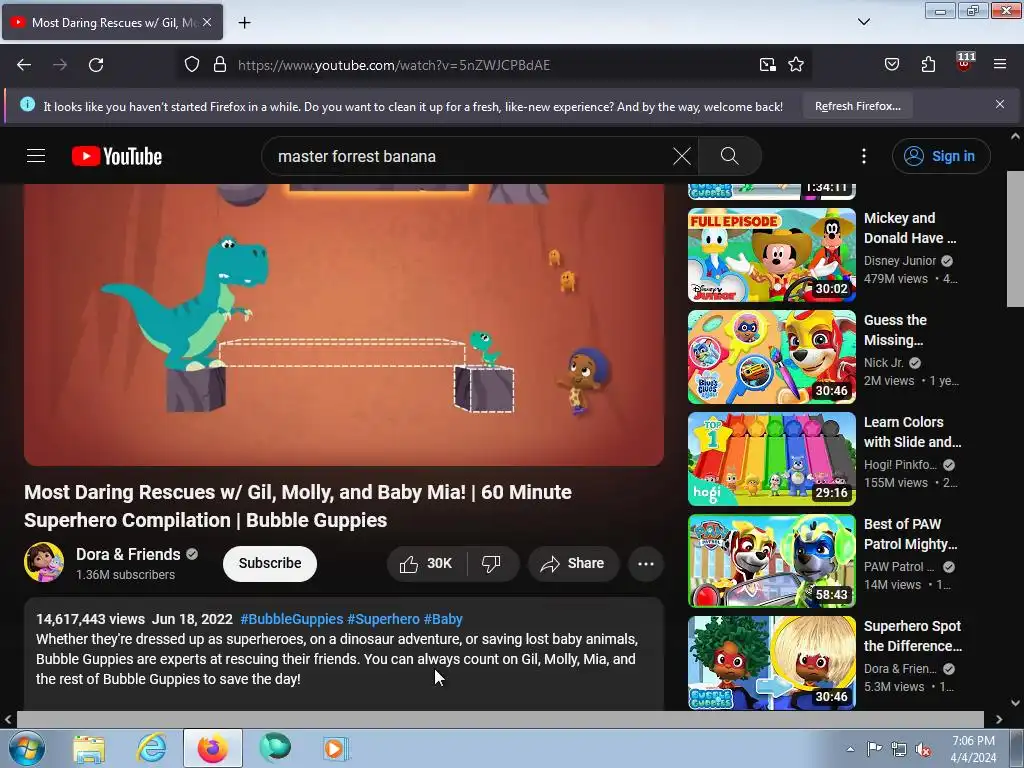Show hidden tray icons arrow
The height and width of the screenshot is (768, 1024).
(x=850, y=749)
